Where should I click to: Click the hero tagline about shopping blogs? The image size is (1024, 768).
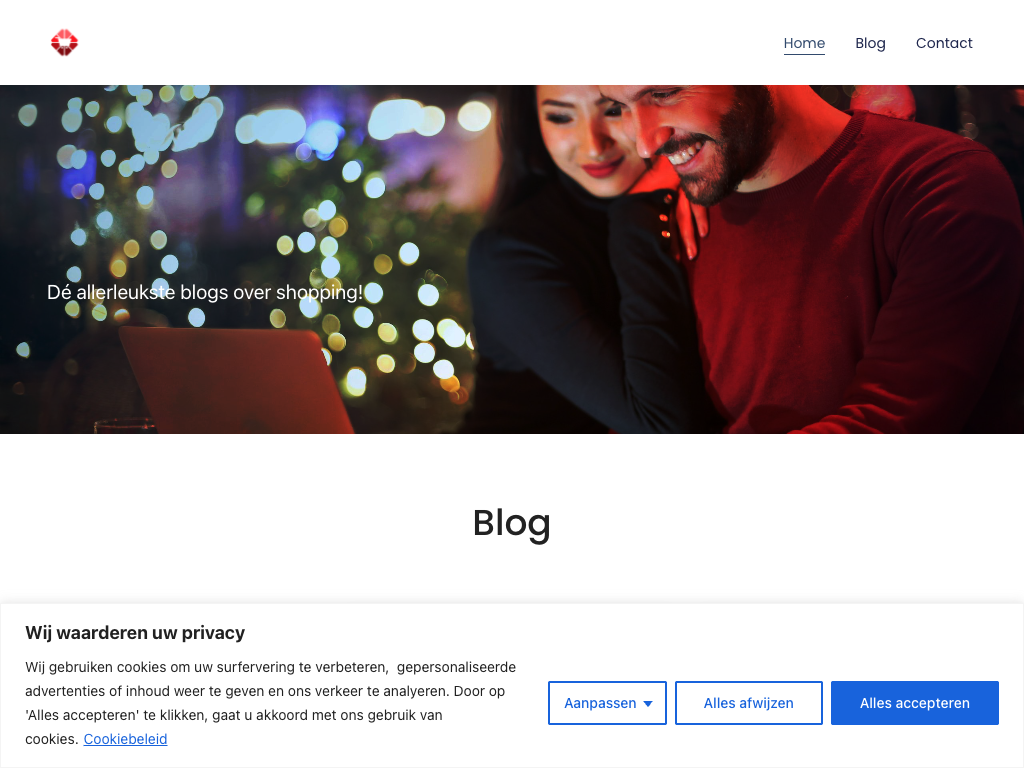204,293
